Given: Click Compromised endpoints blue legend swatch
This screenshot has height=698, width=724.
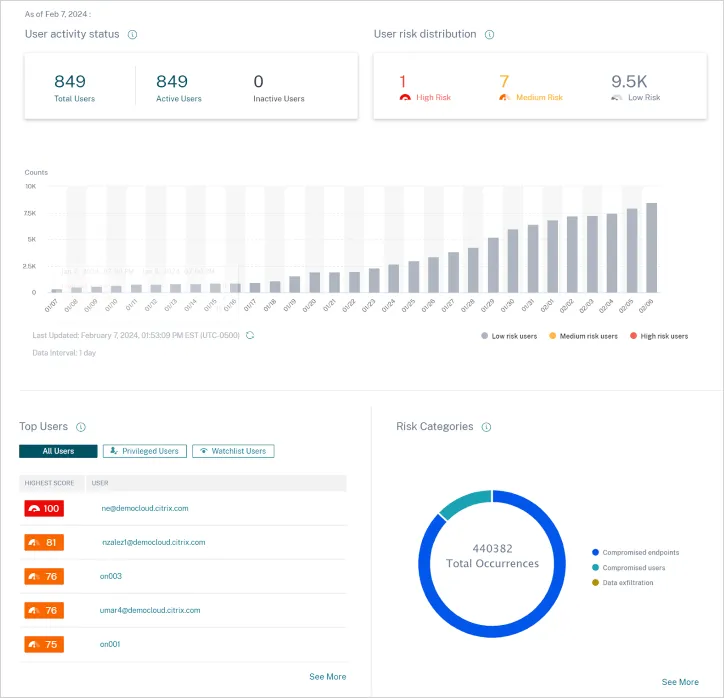Looking at the screenshot, I should click(595, 552).
